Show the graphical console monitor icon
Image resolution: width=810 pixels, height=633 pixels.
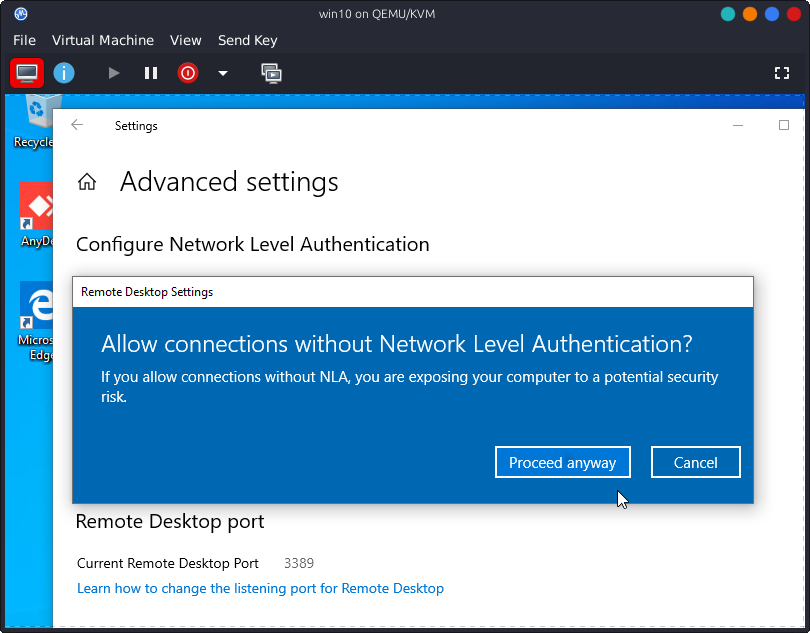(x=26, y=73)
